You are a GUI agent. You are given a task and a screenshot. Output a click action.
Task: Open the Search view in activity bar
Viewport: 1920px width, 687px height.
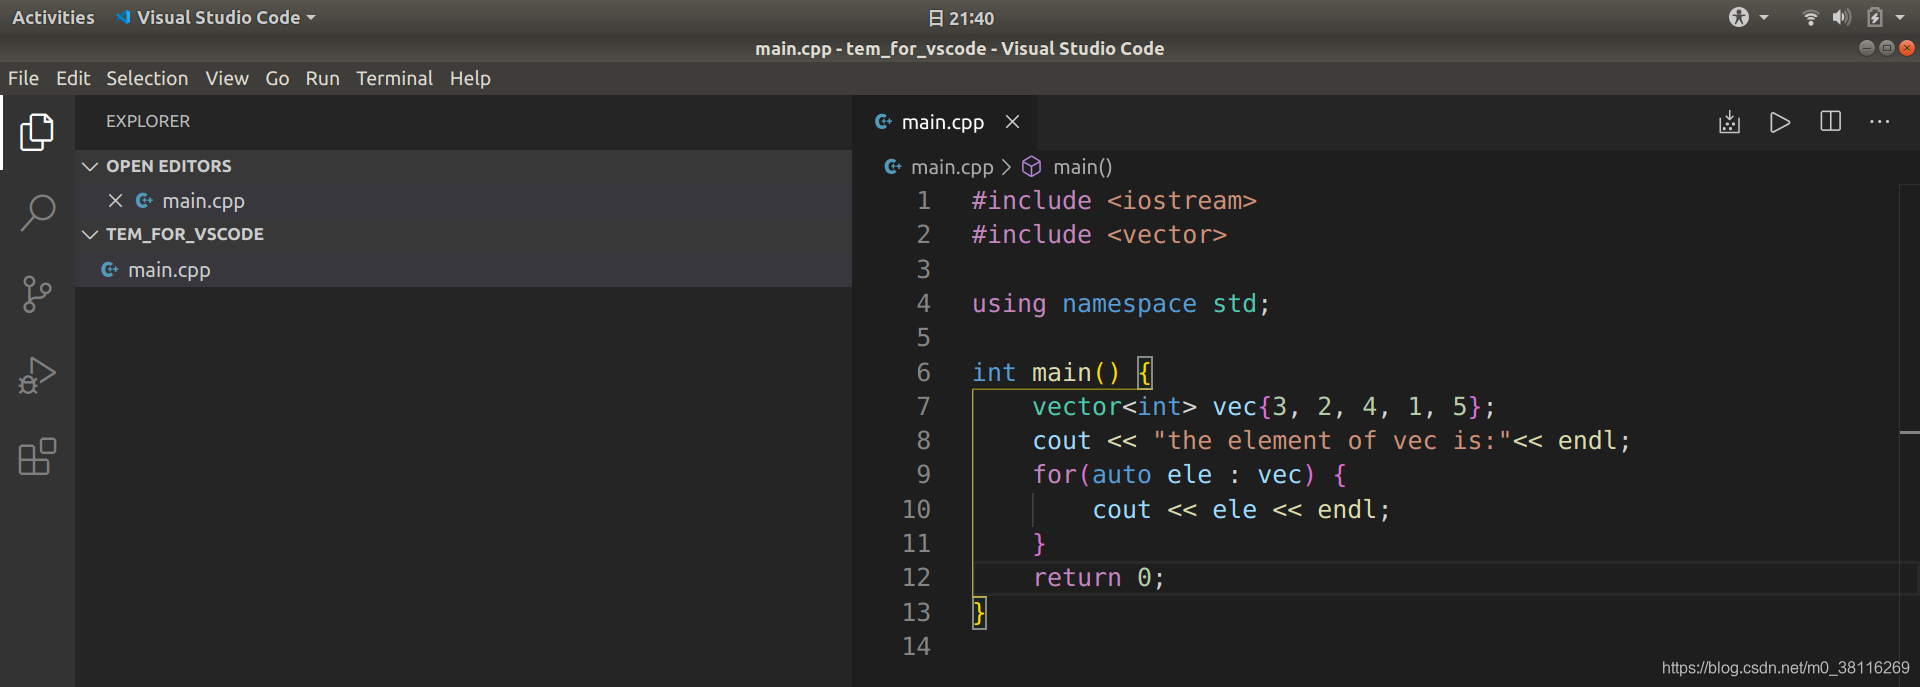point(37,213)
